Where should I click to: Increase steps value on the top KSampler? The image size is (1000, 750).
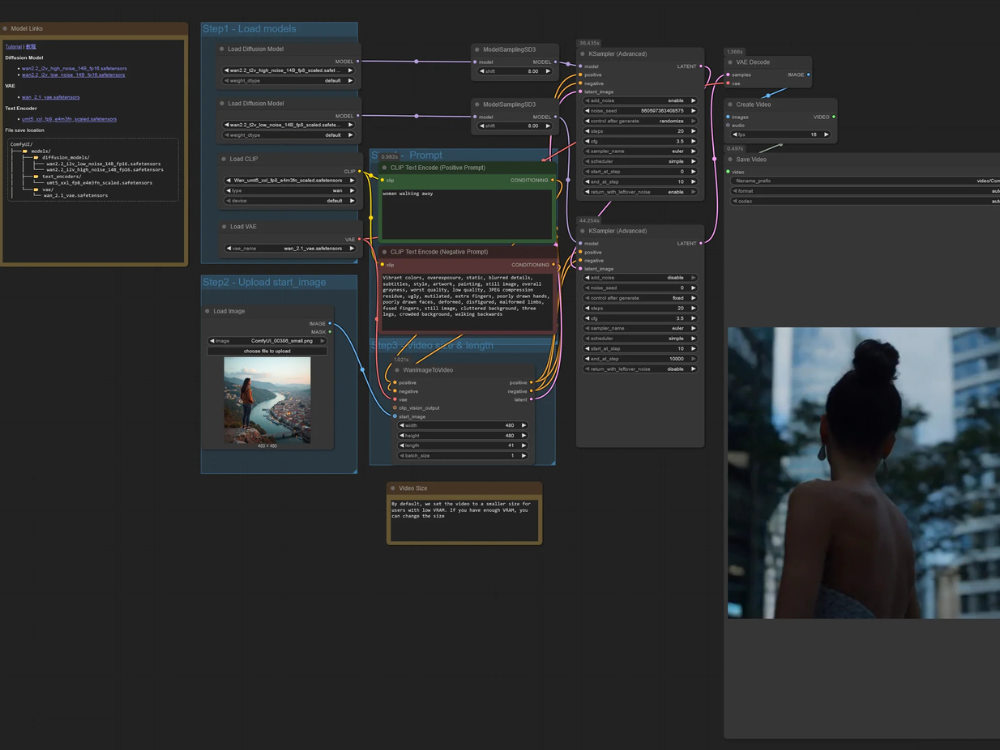click(693, 131)
